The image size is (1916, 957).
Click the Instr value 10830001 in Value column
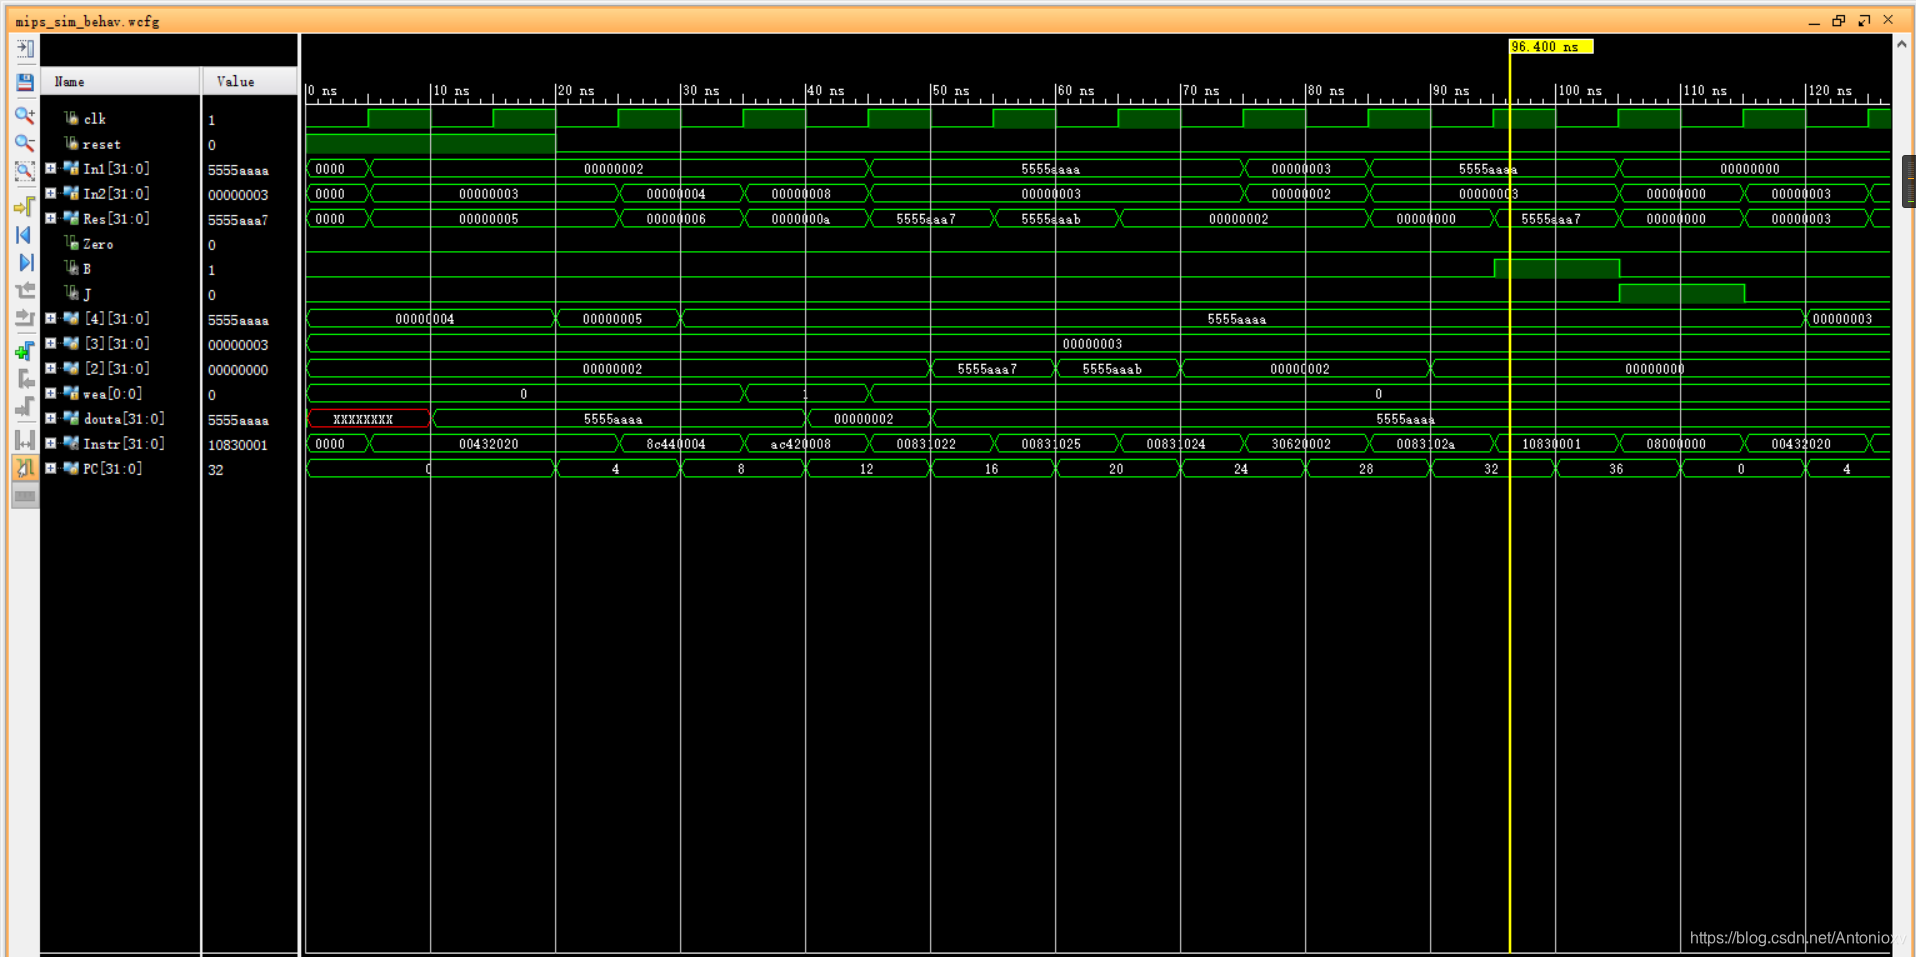coord(238,445)
